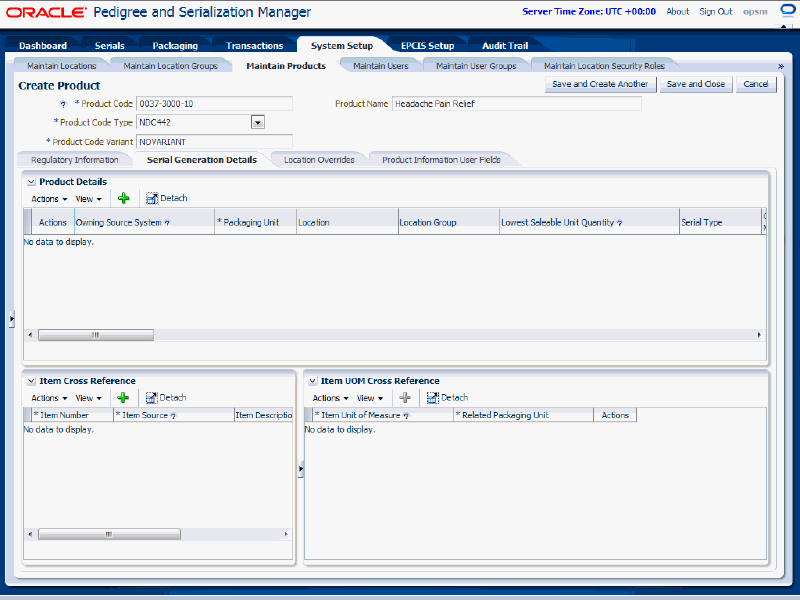Click Product Details scroll right arrow
Screen dimensions: 800x600
click(x=759, y=335)
